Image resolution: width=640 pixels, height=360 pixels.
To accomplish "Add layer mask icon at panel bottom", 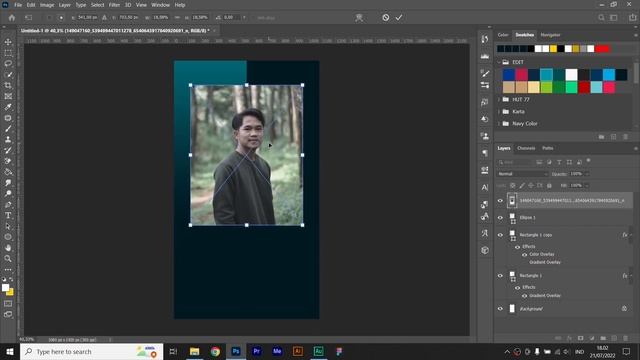I will (580, 338).
